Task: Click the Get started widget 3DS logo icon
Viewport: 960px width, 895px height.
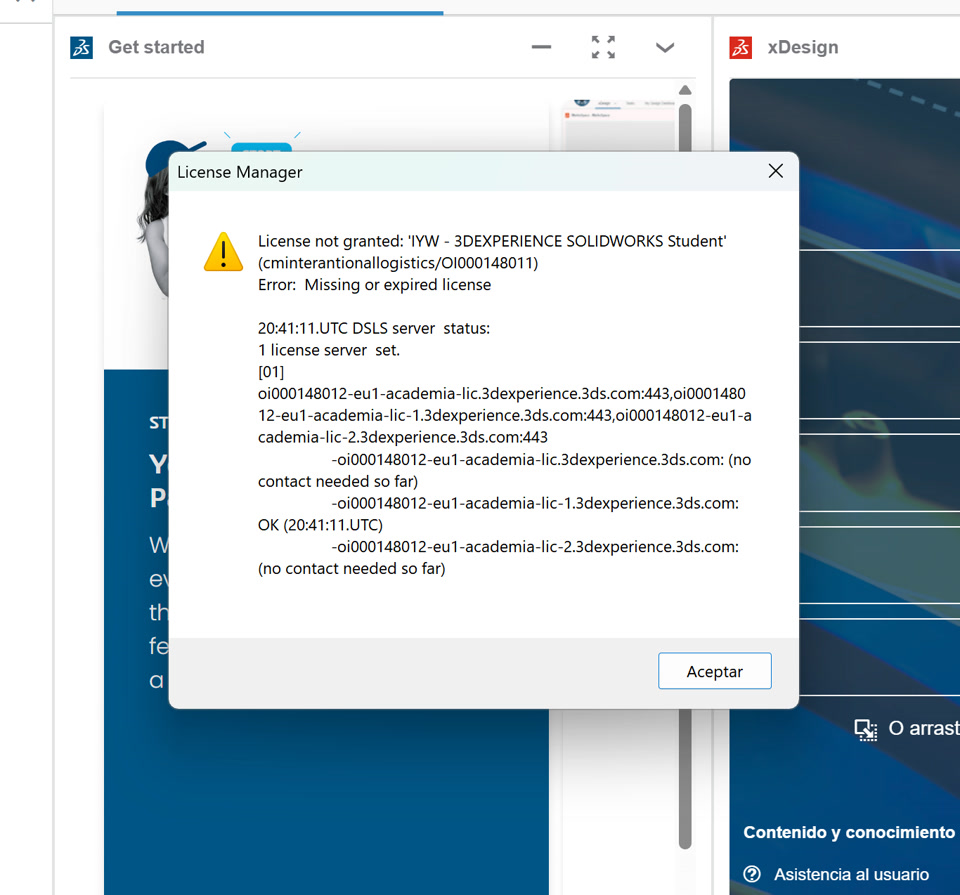Action: (81, 47)
